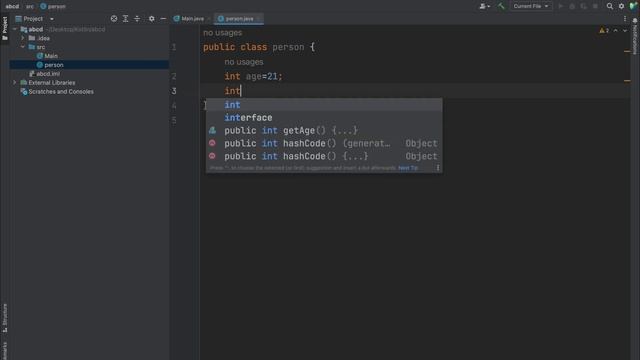The width and height of the screenshot is (640, 360).
Task: Open IDE settings gear in top toolbar
Action: (621, 6)
